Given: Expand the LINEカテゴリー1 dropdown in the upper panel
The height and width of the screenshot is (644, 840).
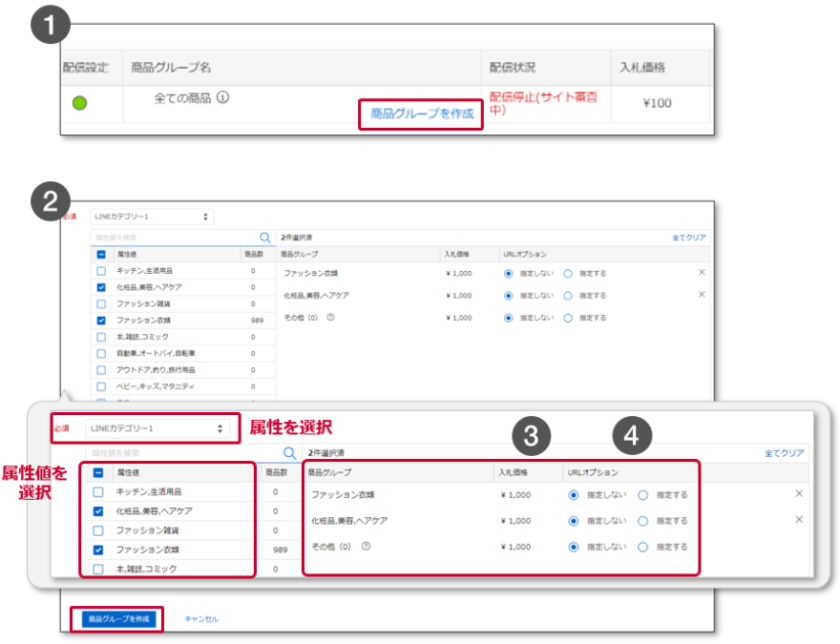Looking at the screenshot, I should tap(151, 216).
